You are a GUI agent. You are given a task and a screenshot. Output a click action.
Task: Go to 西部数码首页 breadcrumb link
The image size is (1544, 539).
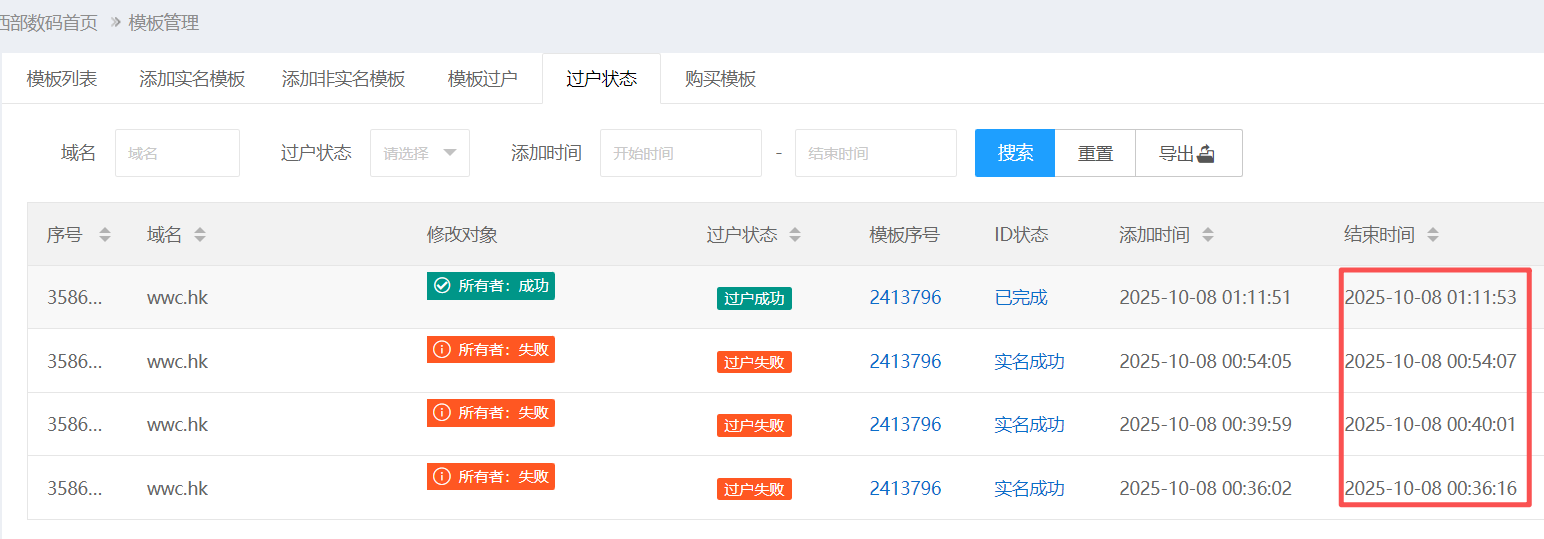(x=49, y=23)
